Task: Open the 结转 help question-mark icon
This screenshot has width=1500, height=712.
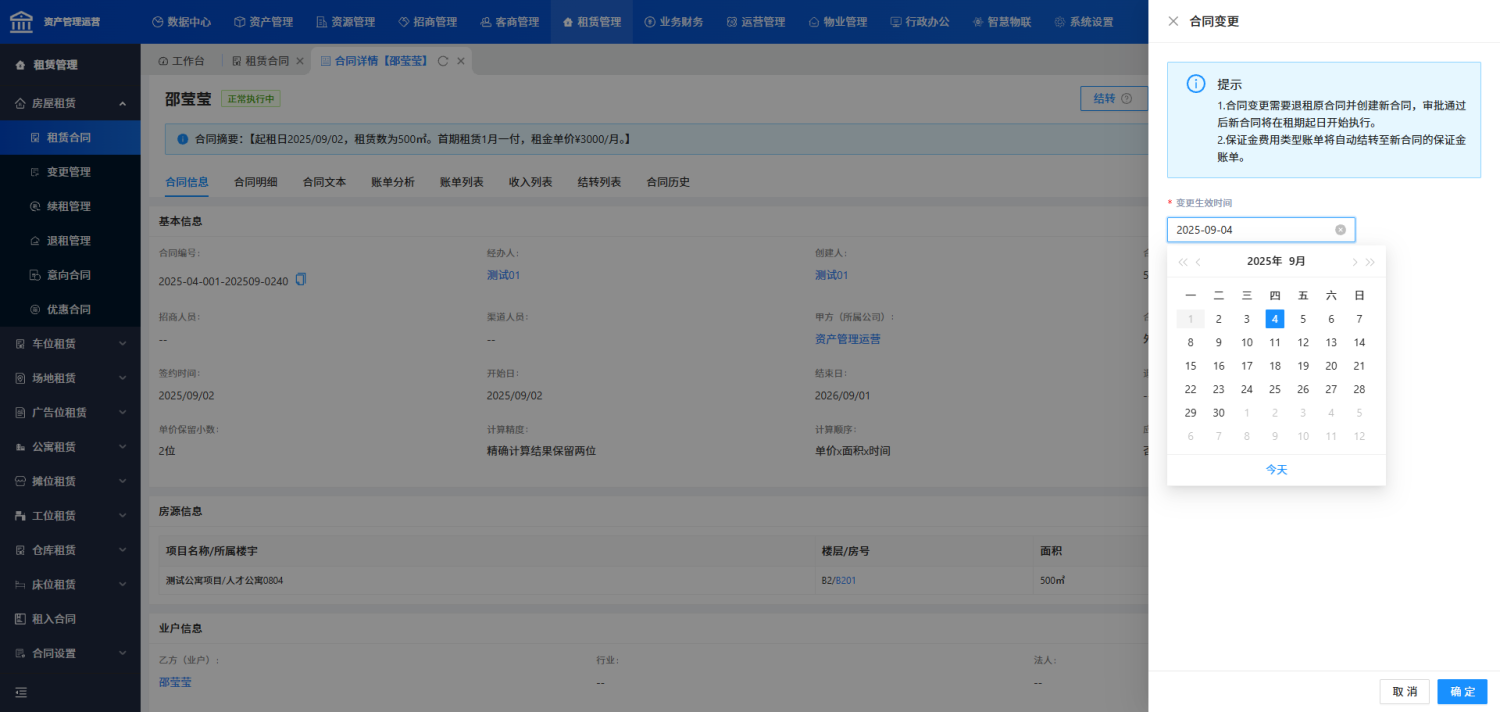Action: [1127, 99]
